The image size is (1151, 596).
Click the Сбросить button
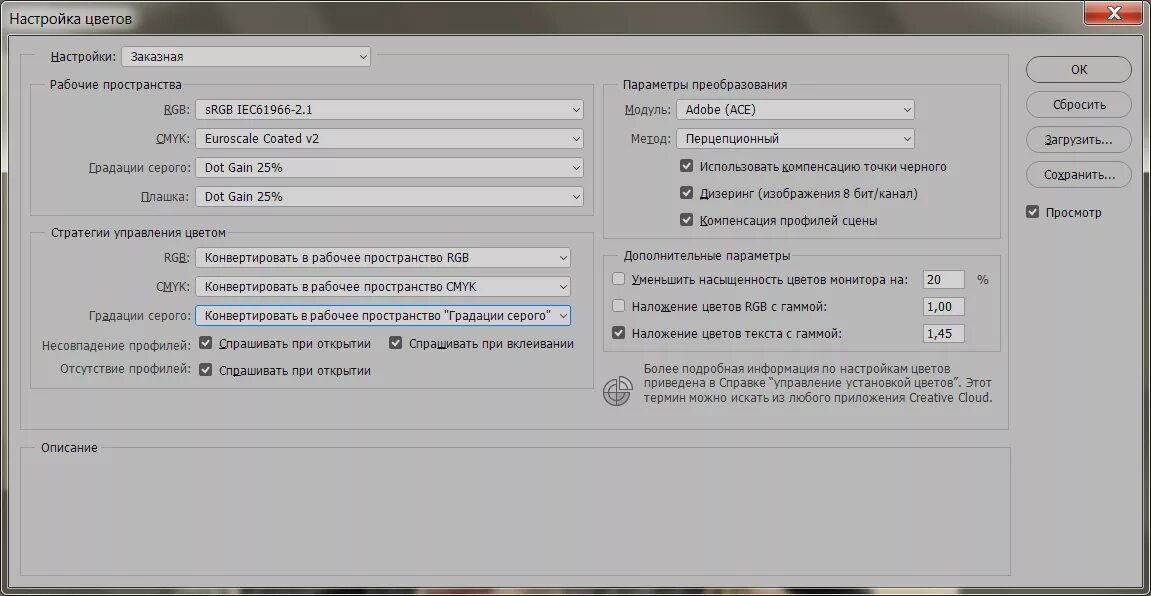(x=1078, y=104)
